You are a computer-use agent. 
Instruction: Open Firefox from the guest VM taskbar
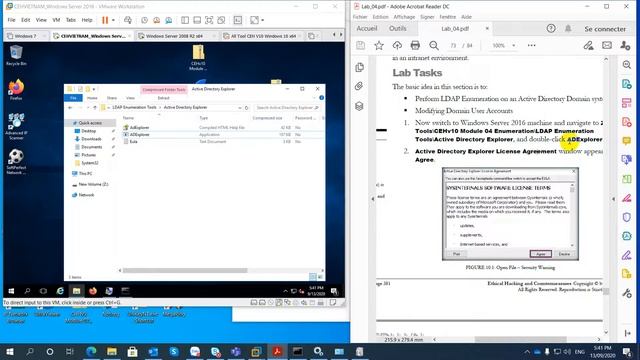coord(93,291)
